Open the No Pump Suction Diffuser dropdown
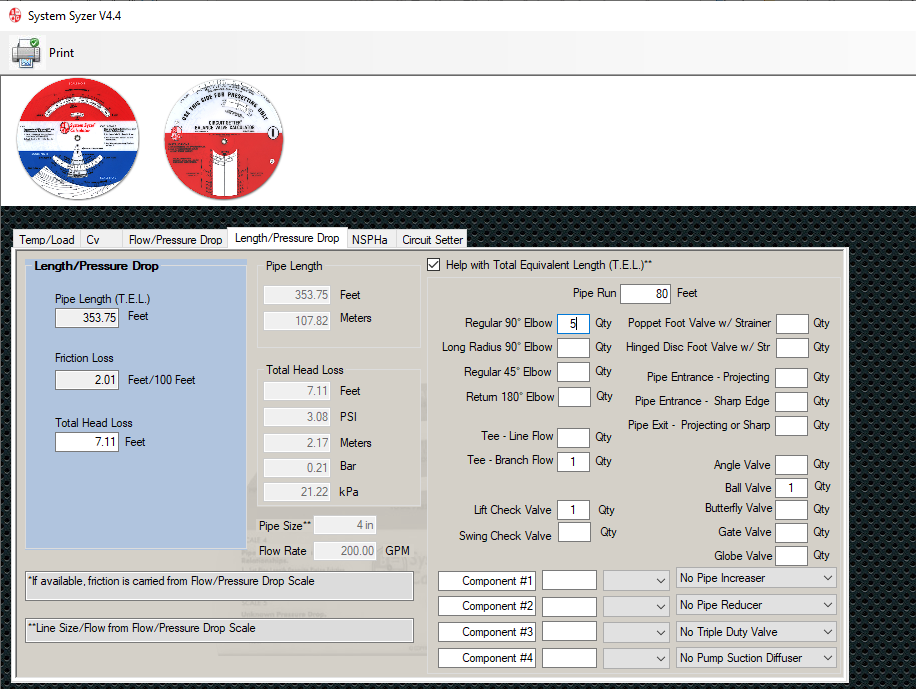This screenshot has width=916, height=689. 756,658
